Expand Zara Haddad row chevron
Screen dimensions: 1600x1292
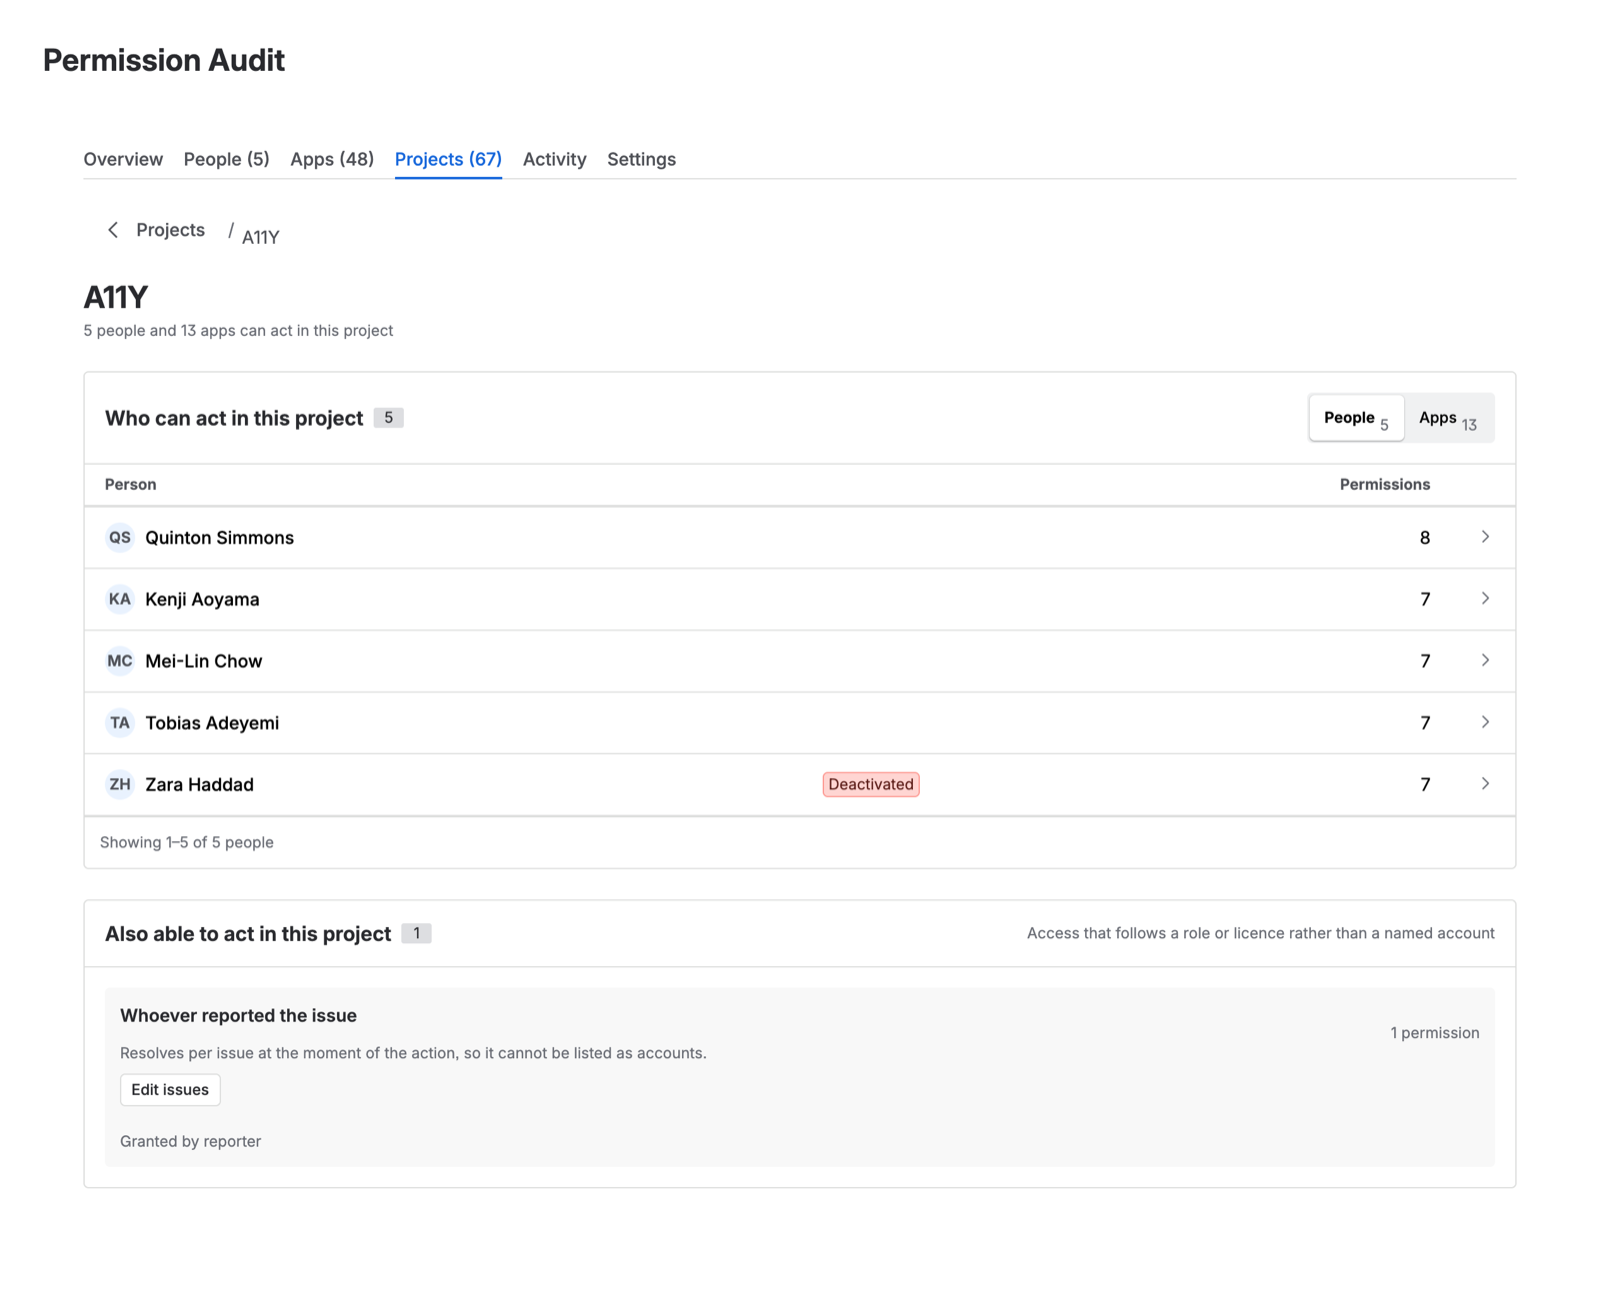[x=1485, y=784]
